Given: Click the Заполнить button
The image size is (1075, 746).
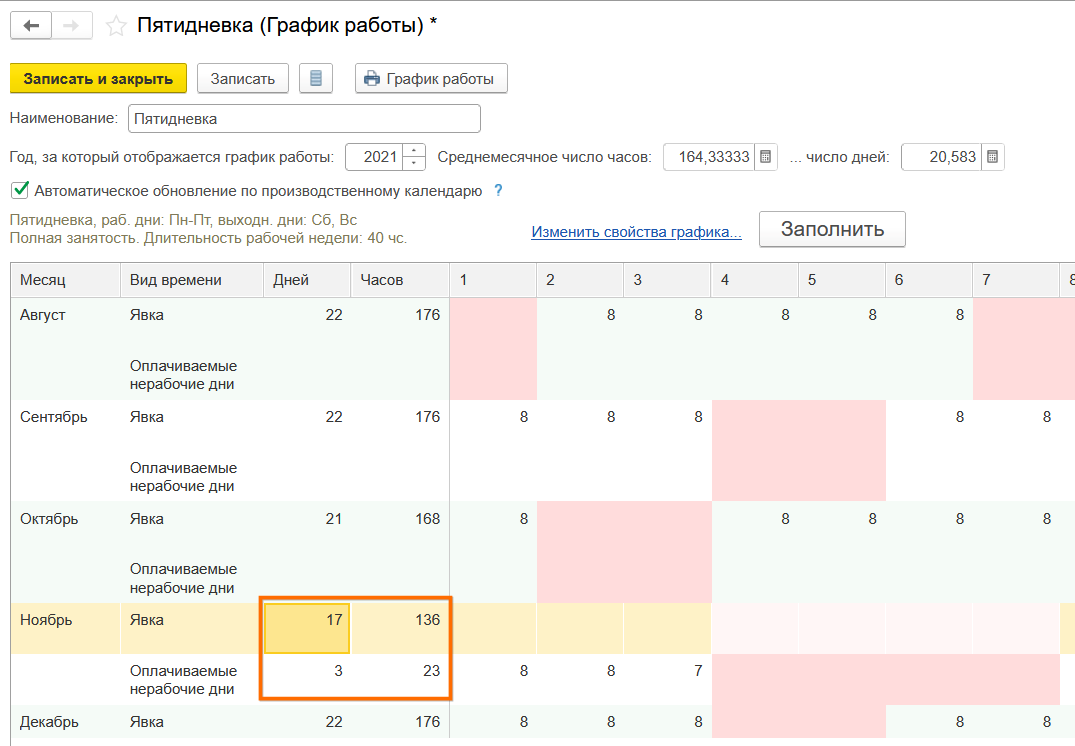Looking at the screenshot, I should click(x=832, y=229).
